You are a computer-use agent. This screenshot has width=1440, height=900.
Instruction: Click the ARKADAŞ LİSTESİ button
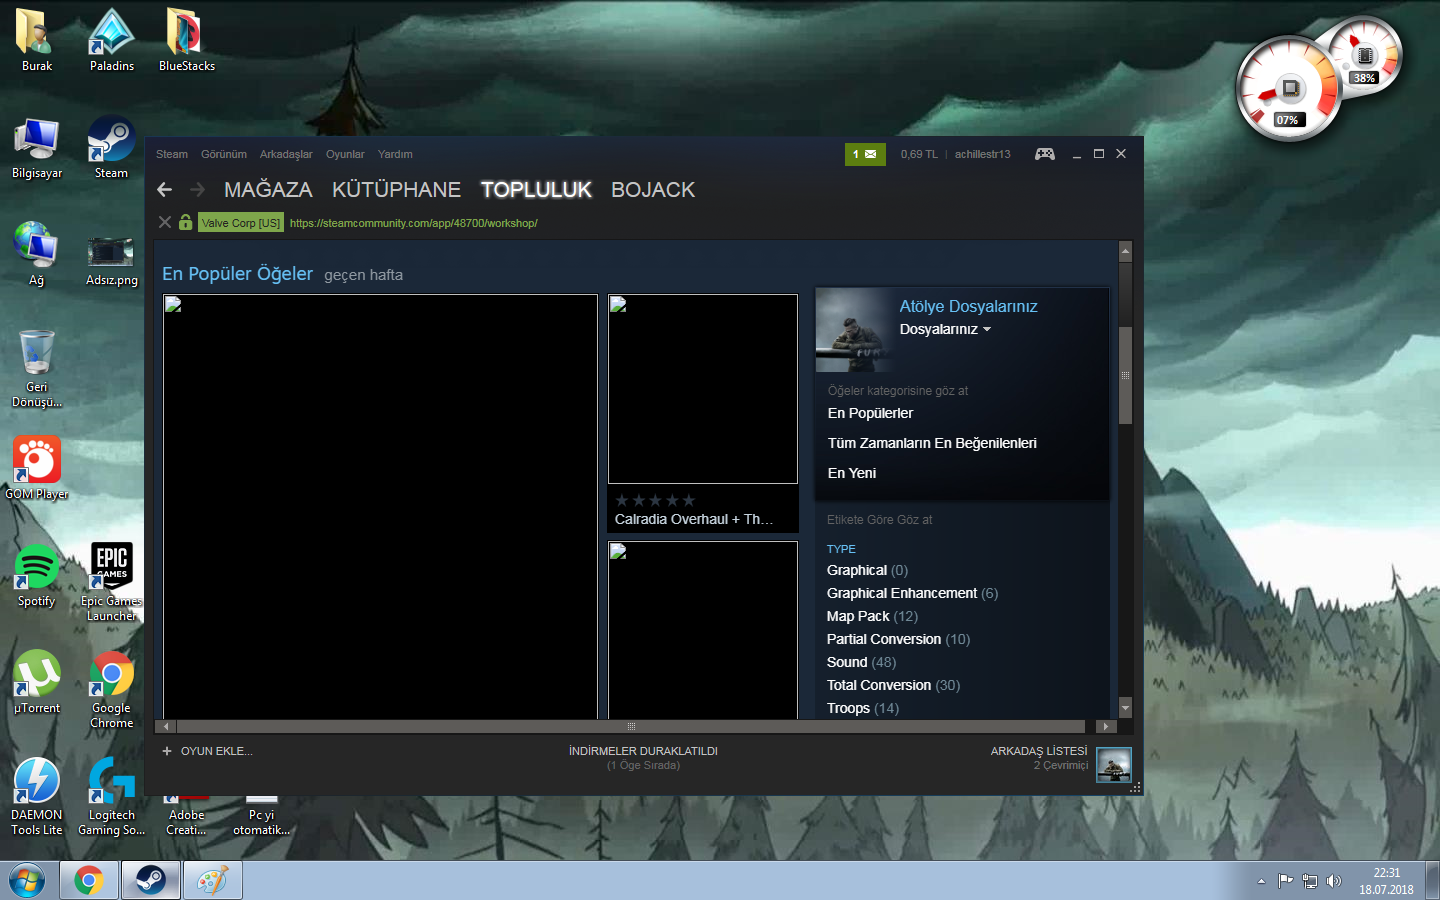click(1039, 751)
